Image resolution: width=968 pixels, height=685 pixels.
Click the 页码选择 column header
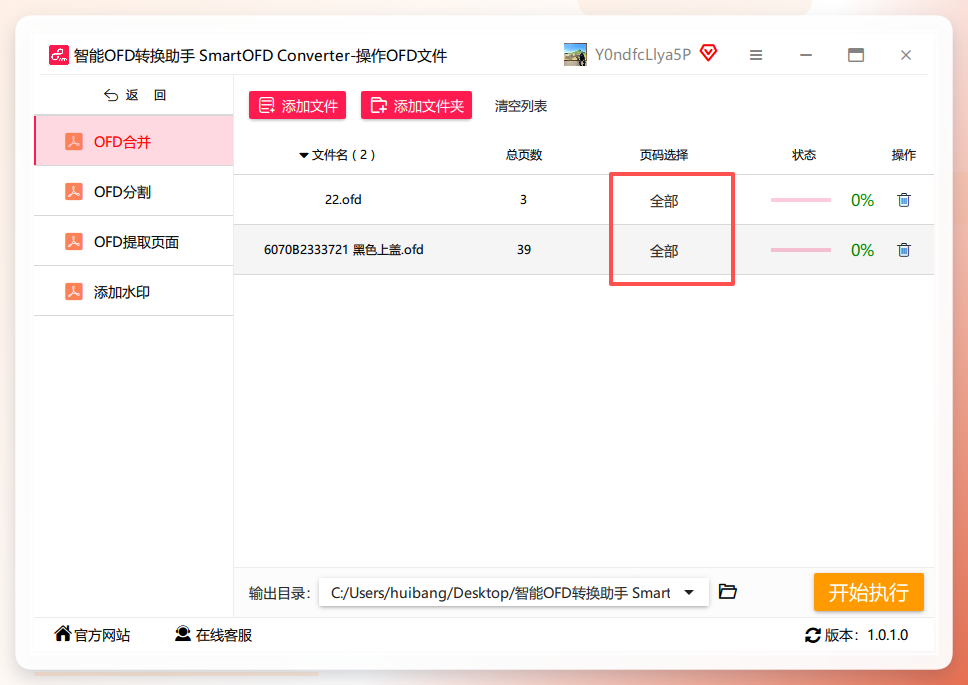click(664, 155)
